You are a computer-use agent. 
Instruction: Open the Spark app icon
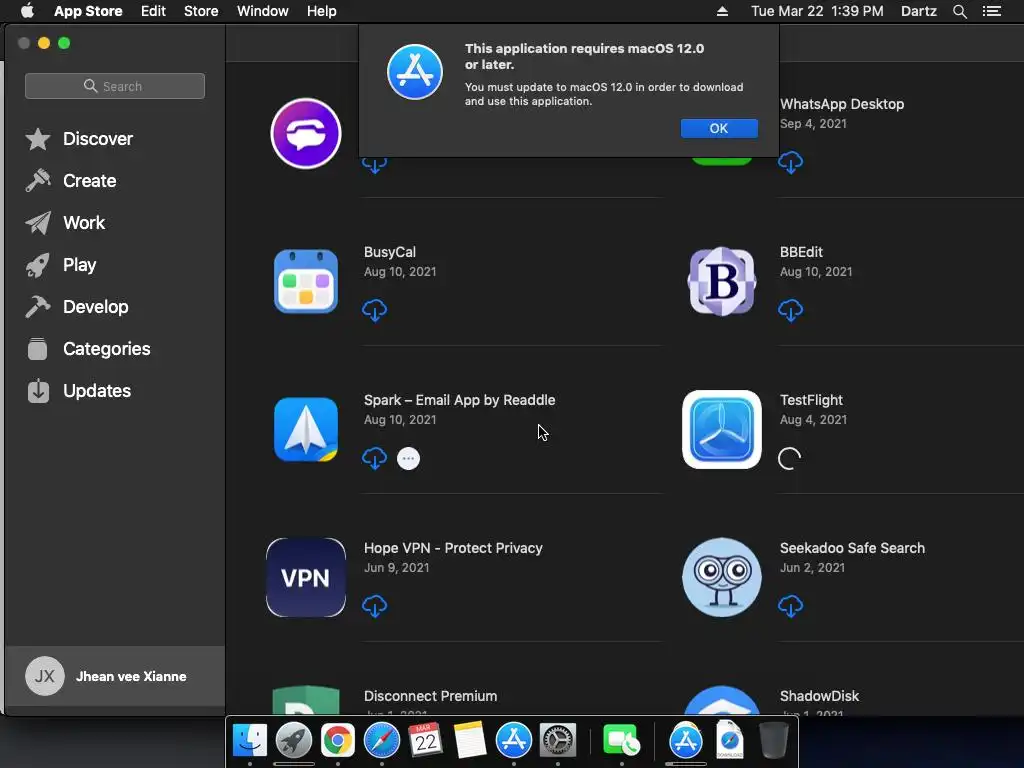[306, 429]
